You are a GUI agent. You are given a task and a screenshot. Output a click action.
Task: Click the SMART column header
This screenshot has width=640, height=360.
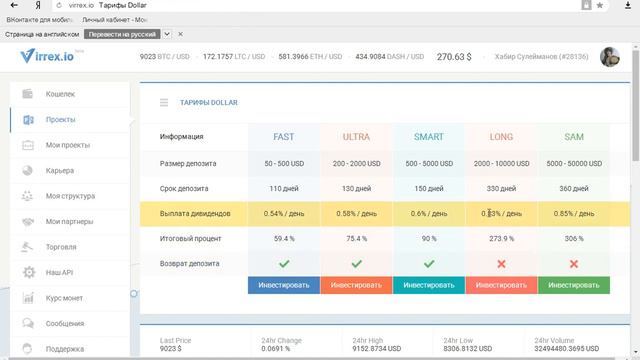(429, 137)
